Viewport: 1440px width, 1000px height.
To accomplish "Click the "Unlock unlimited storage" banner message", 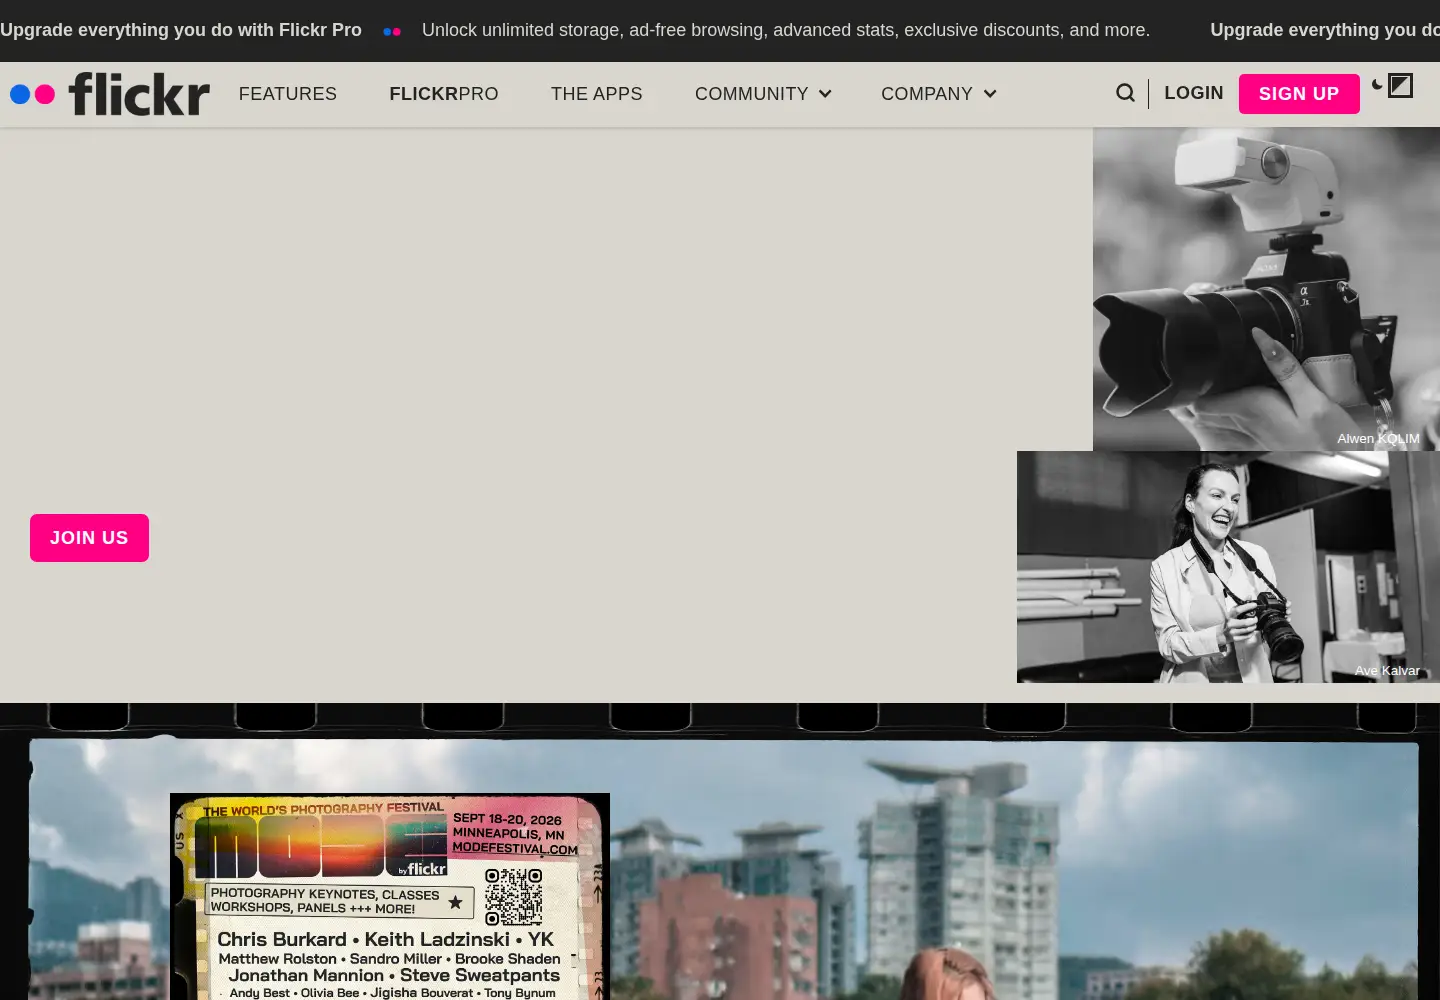I will [x=786, y=30].
